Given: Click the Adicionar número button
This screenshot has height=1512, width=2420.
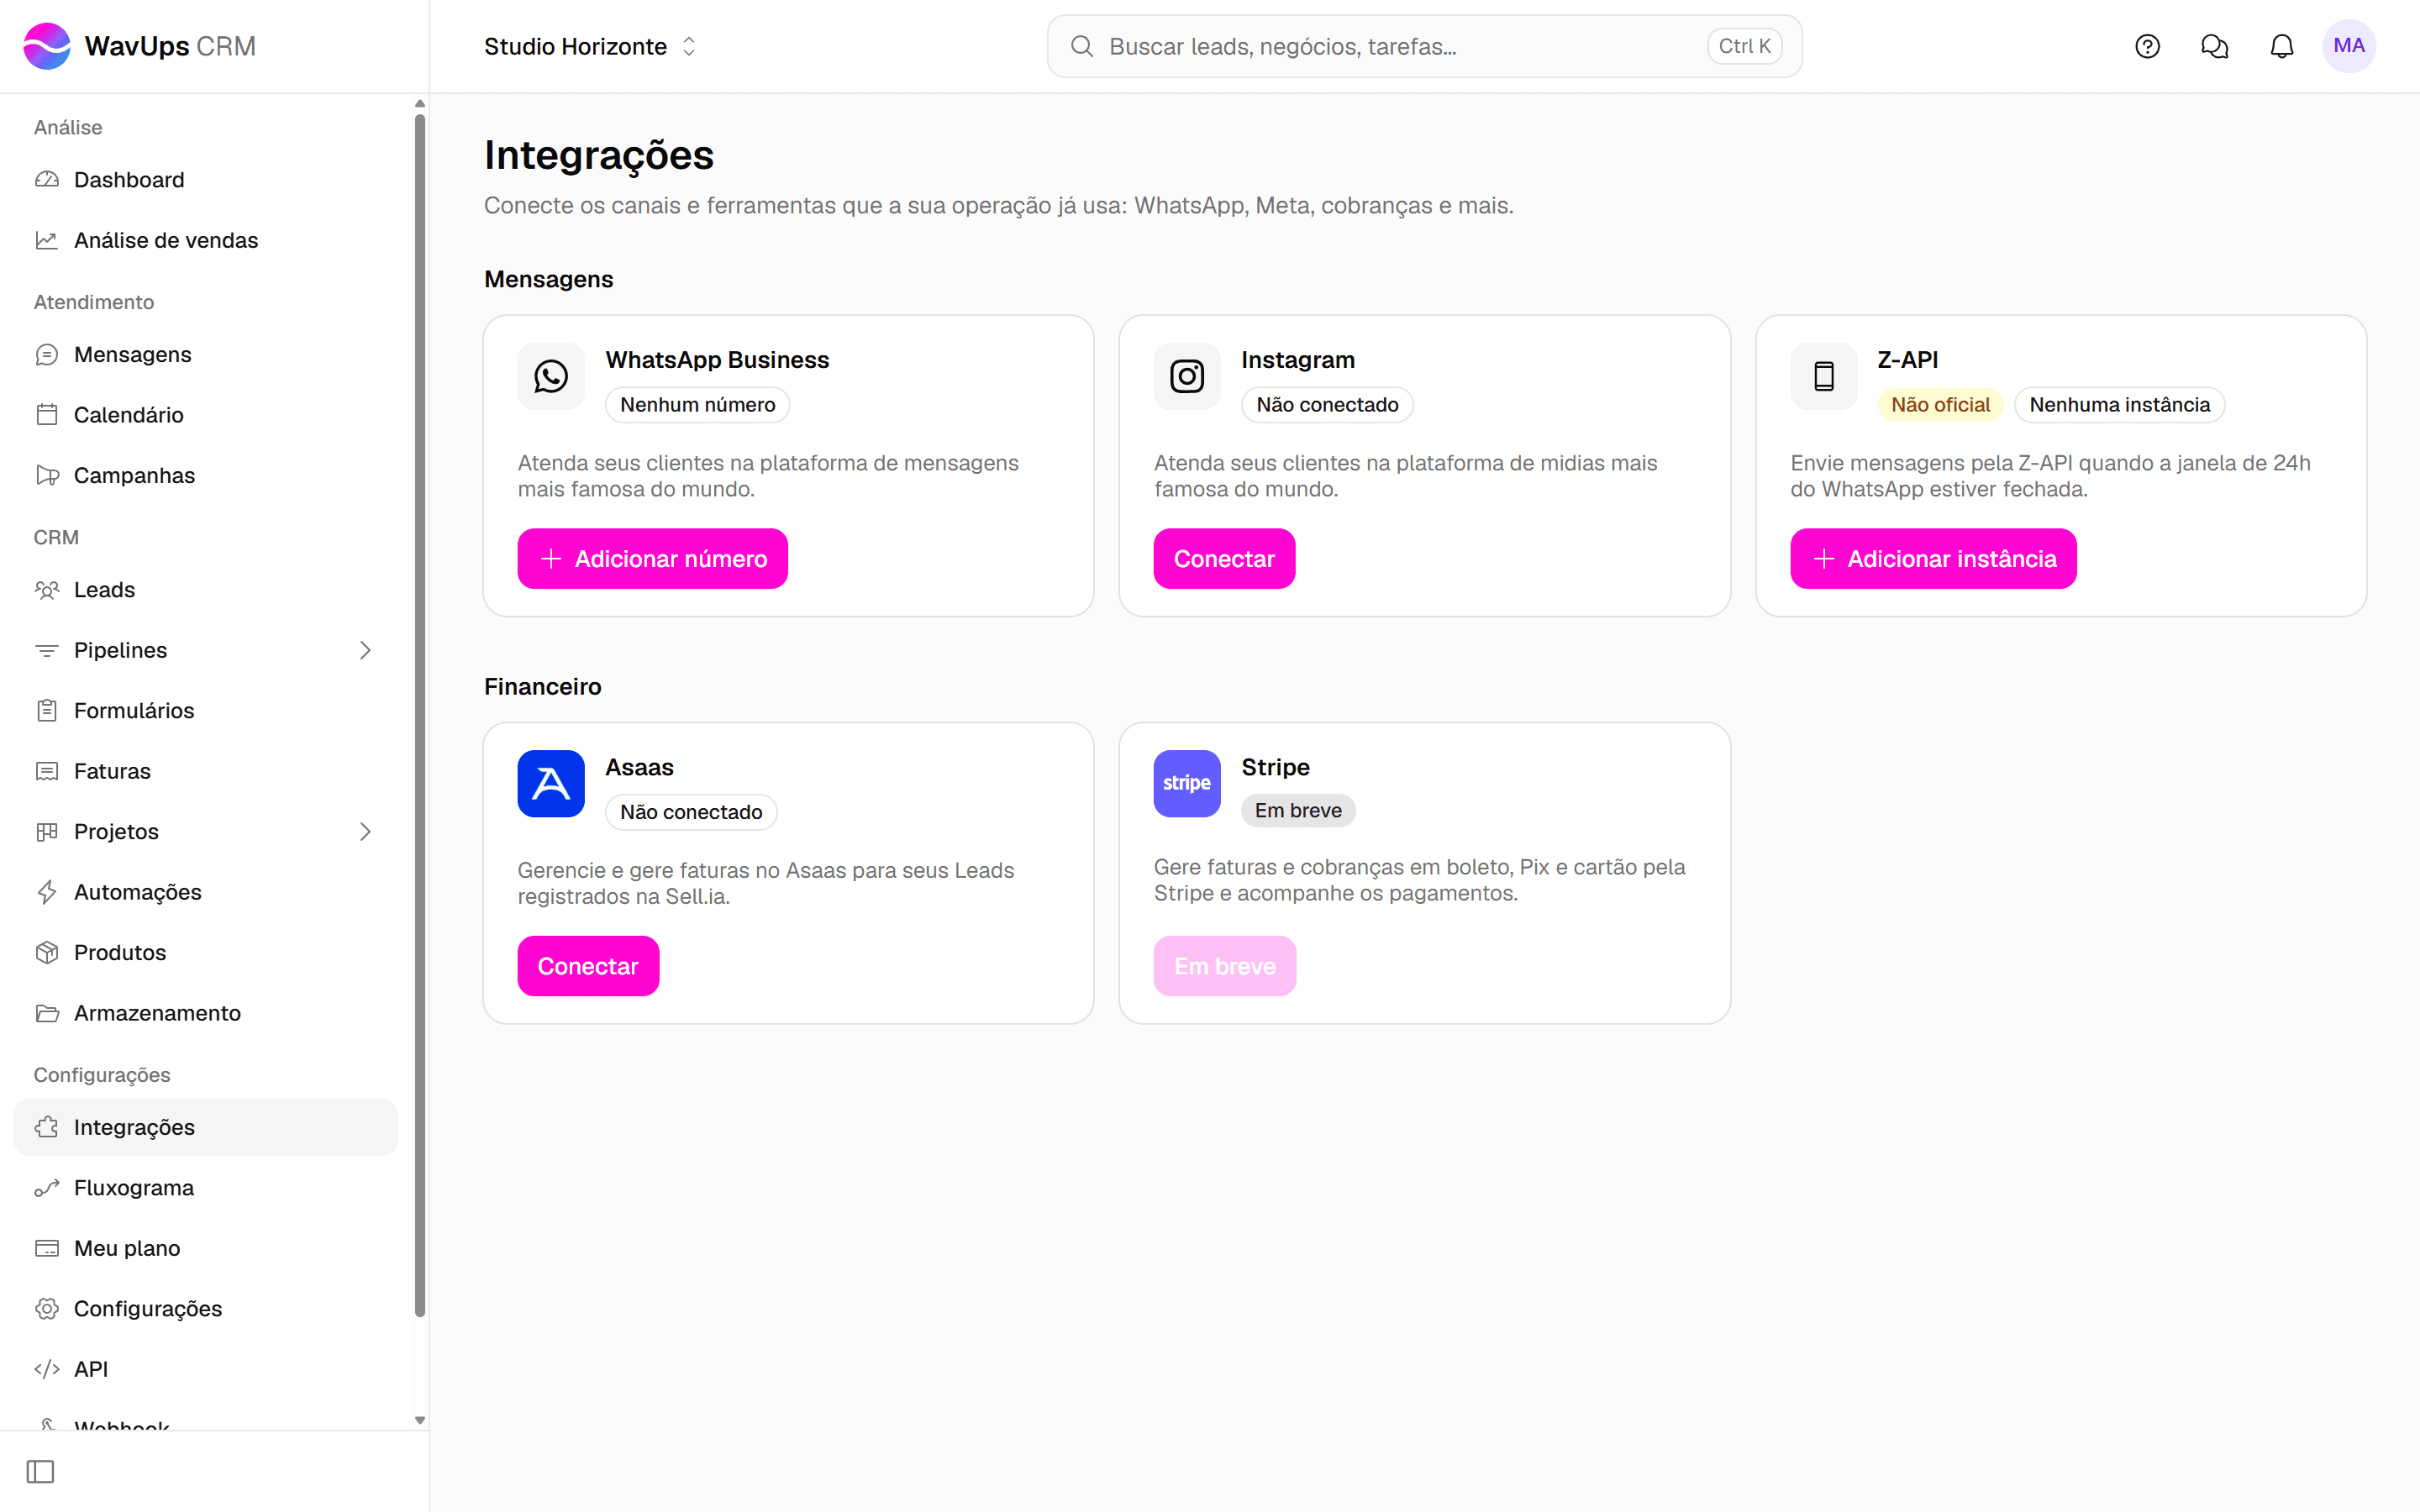Looking at the screenshot, I should [x=652, y=558].
